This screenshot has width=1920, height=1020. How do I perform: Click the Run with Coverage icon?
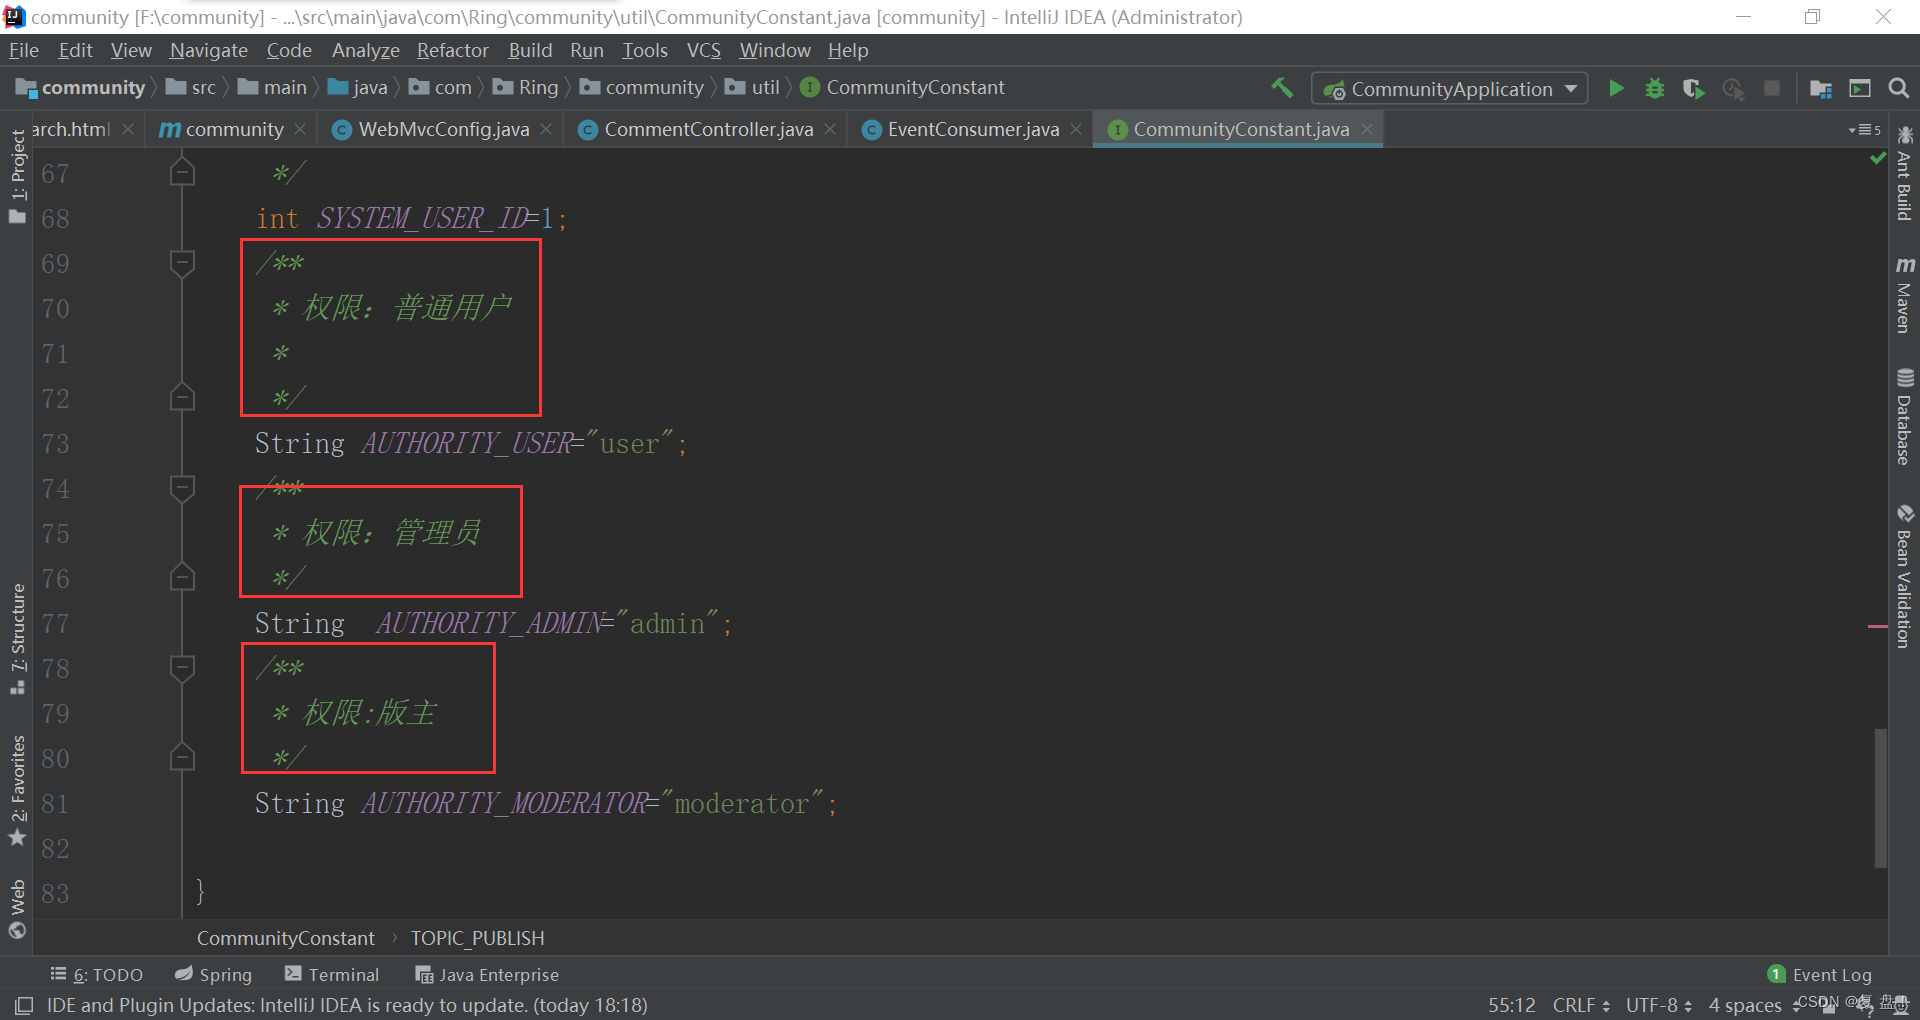[1693, 88]
